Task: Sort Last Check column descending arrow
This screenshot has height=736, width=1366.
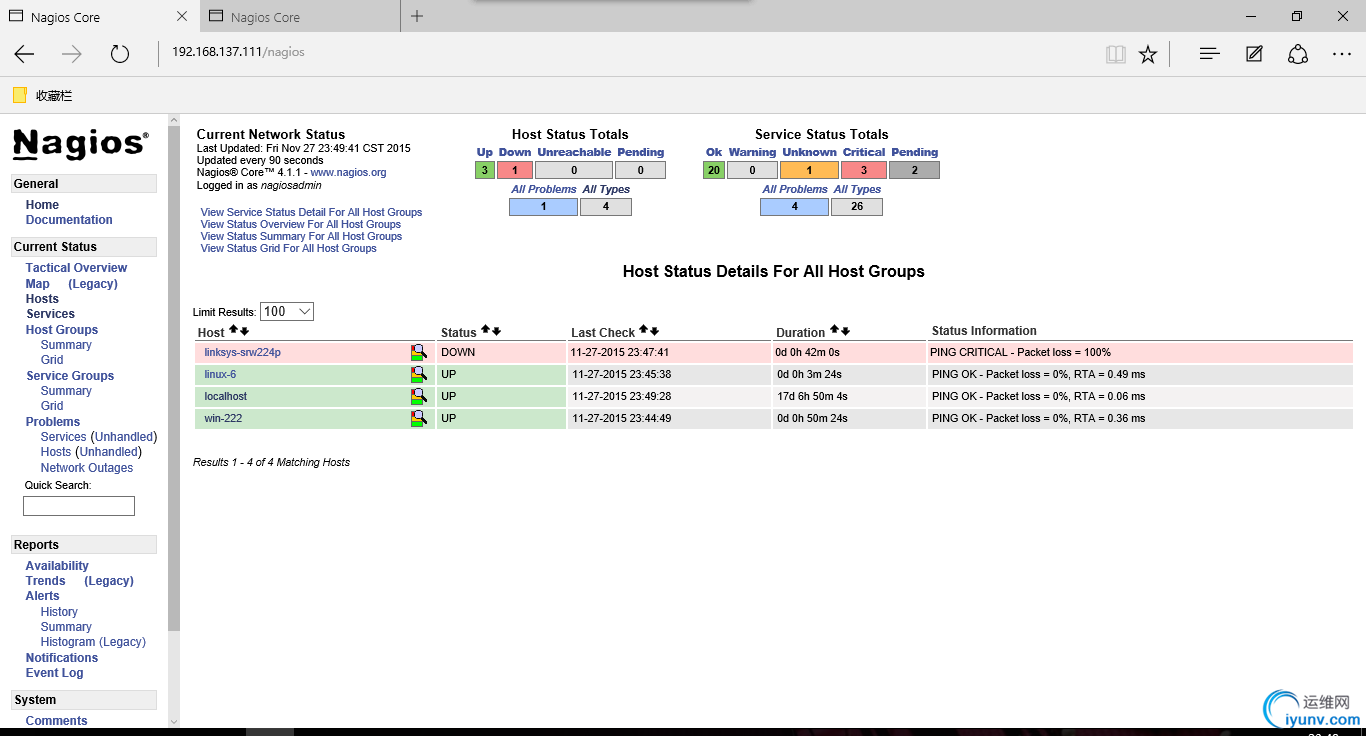Action: pos(655,330)
